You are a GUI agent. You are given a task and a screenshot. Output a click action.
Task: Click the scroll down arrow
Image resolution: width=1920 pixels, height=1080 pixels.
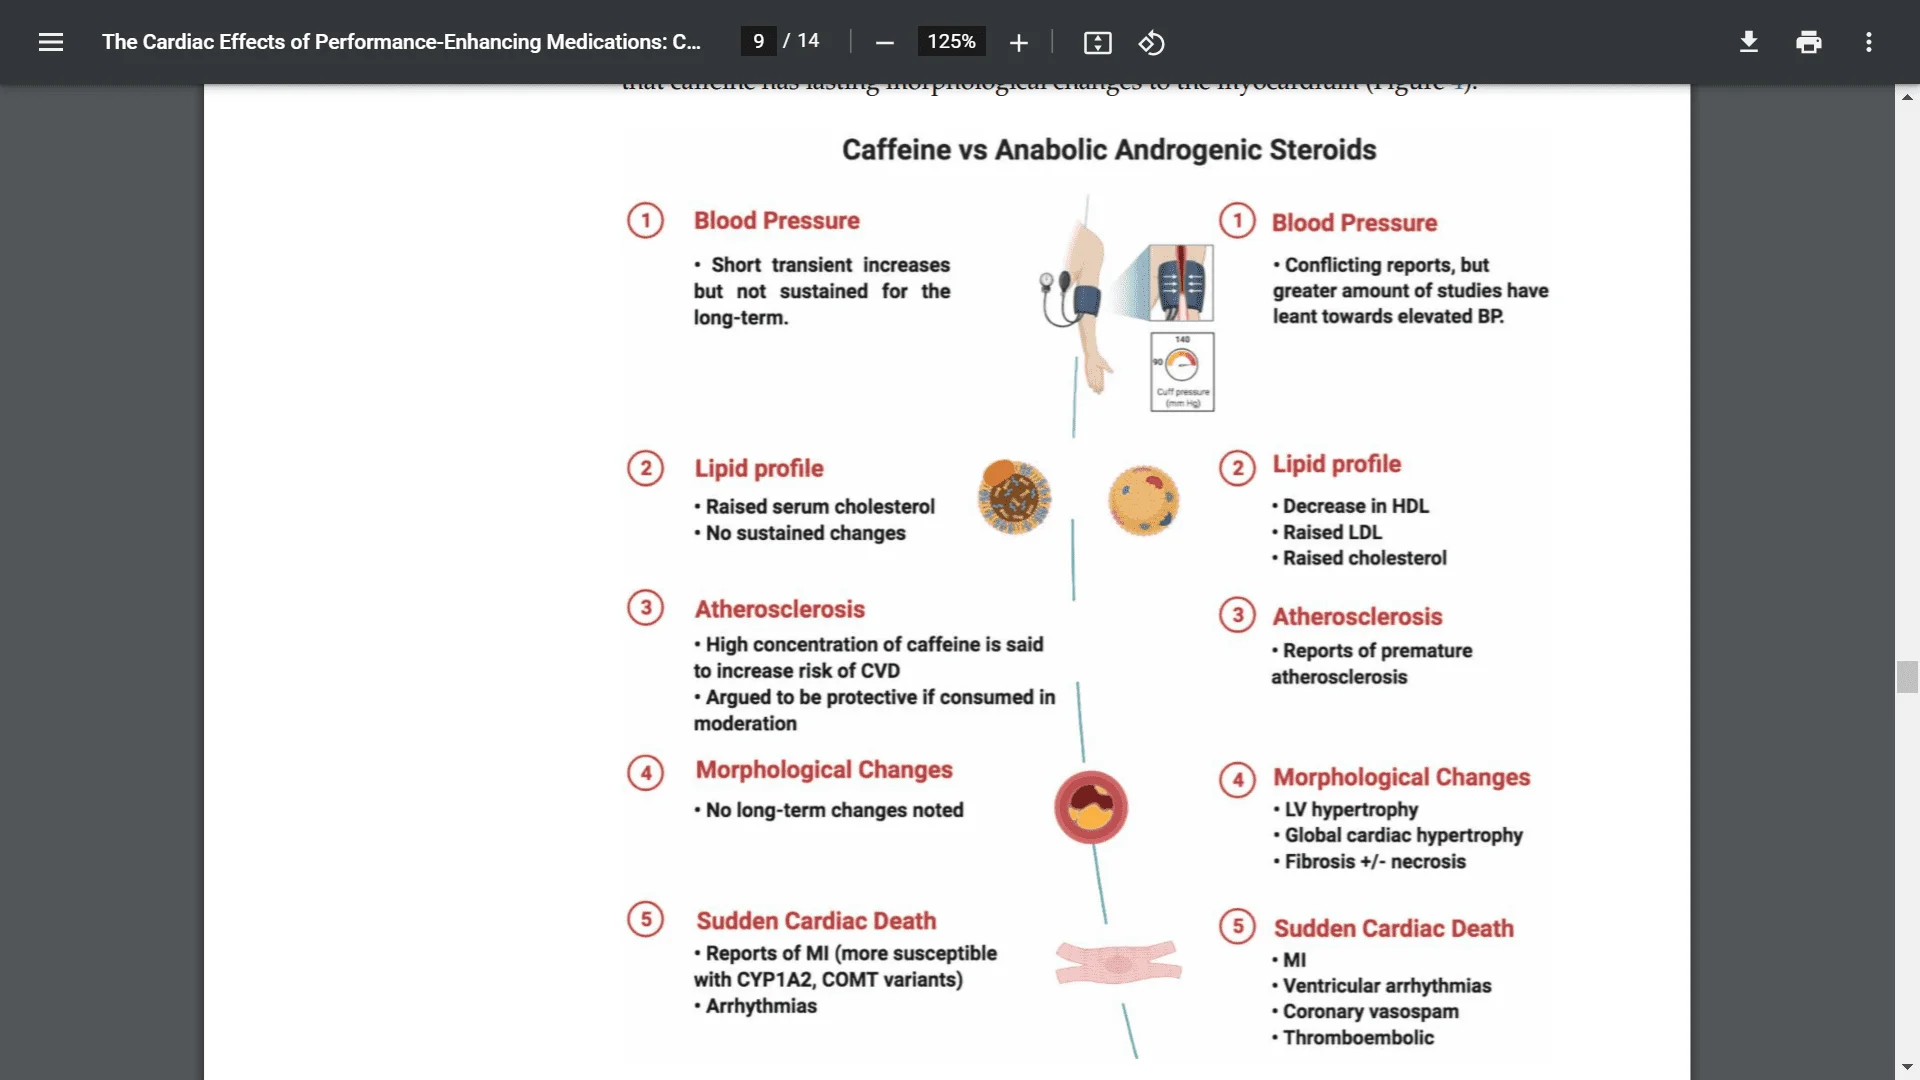click(x=1907, y=1068)
